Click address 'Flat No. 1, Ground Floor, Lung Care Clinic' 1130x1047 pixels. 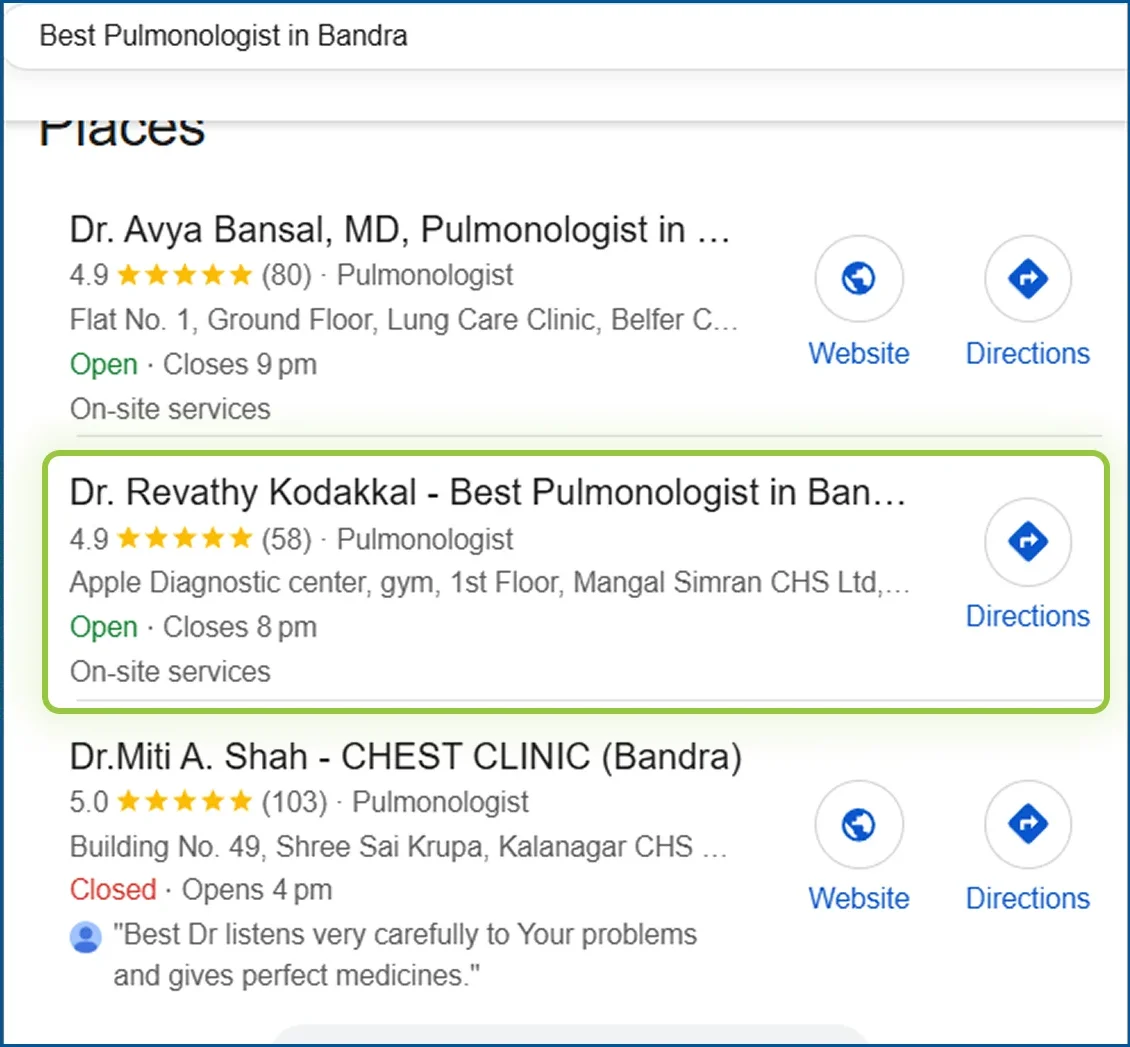click(404, 320)
